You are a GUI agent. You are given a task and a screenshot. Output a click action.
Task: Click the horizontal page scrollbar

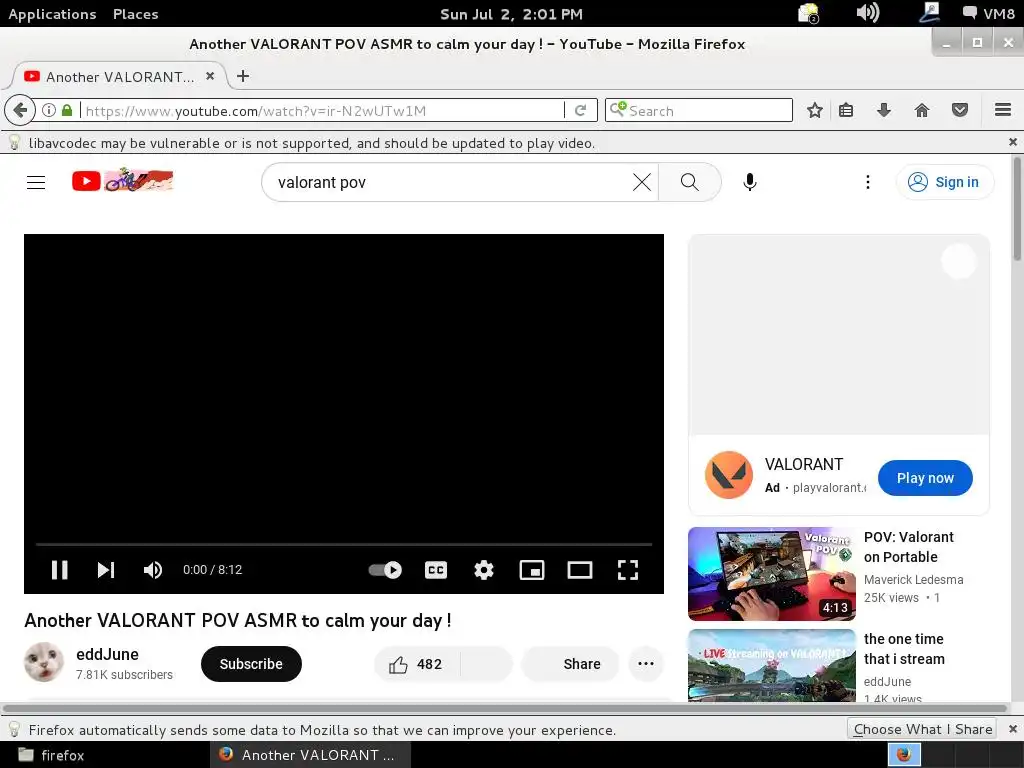point(504,709)
